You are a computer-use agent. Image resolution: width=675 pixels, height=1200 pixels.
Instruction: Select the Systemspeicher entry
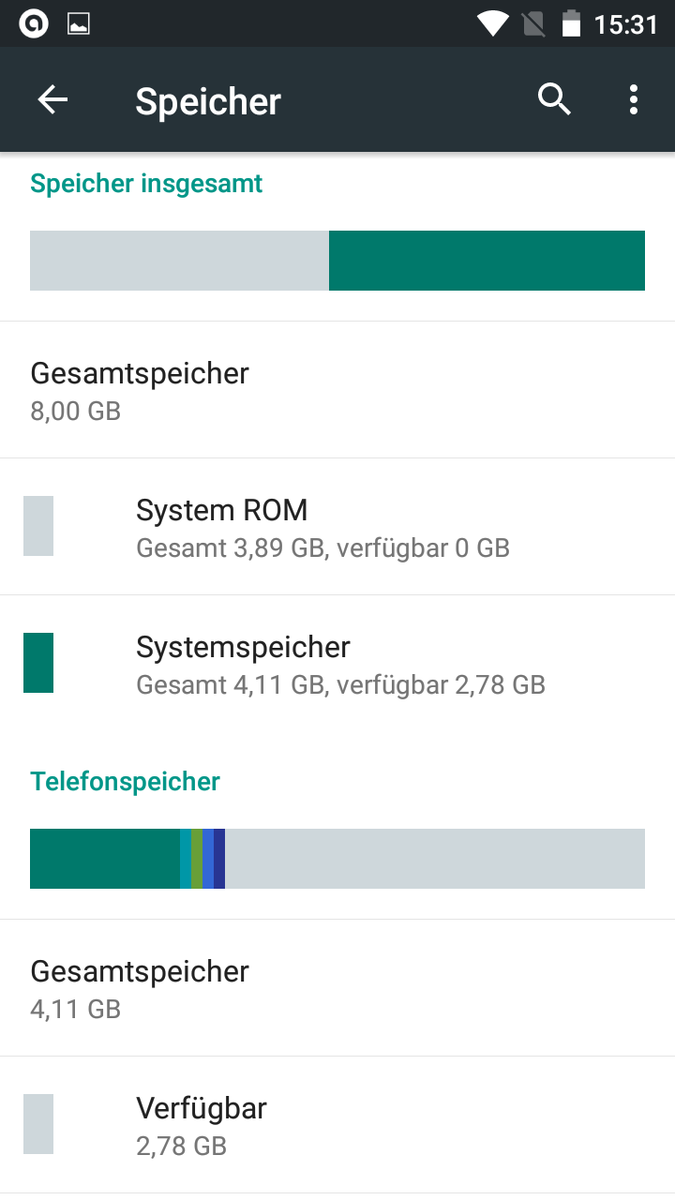tap(340, 664)
